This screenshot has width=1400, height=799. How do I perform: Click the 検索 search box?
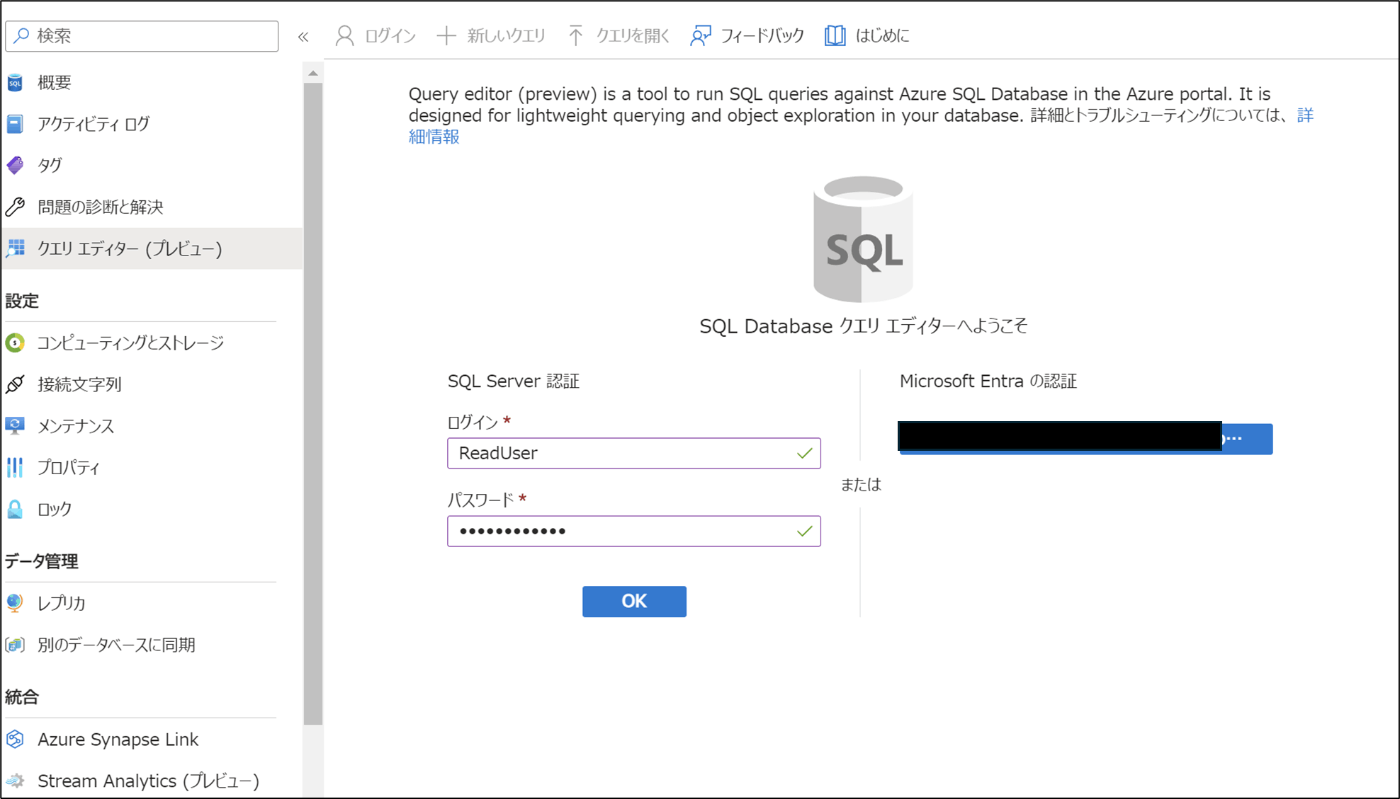tap(142, 36)
